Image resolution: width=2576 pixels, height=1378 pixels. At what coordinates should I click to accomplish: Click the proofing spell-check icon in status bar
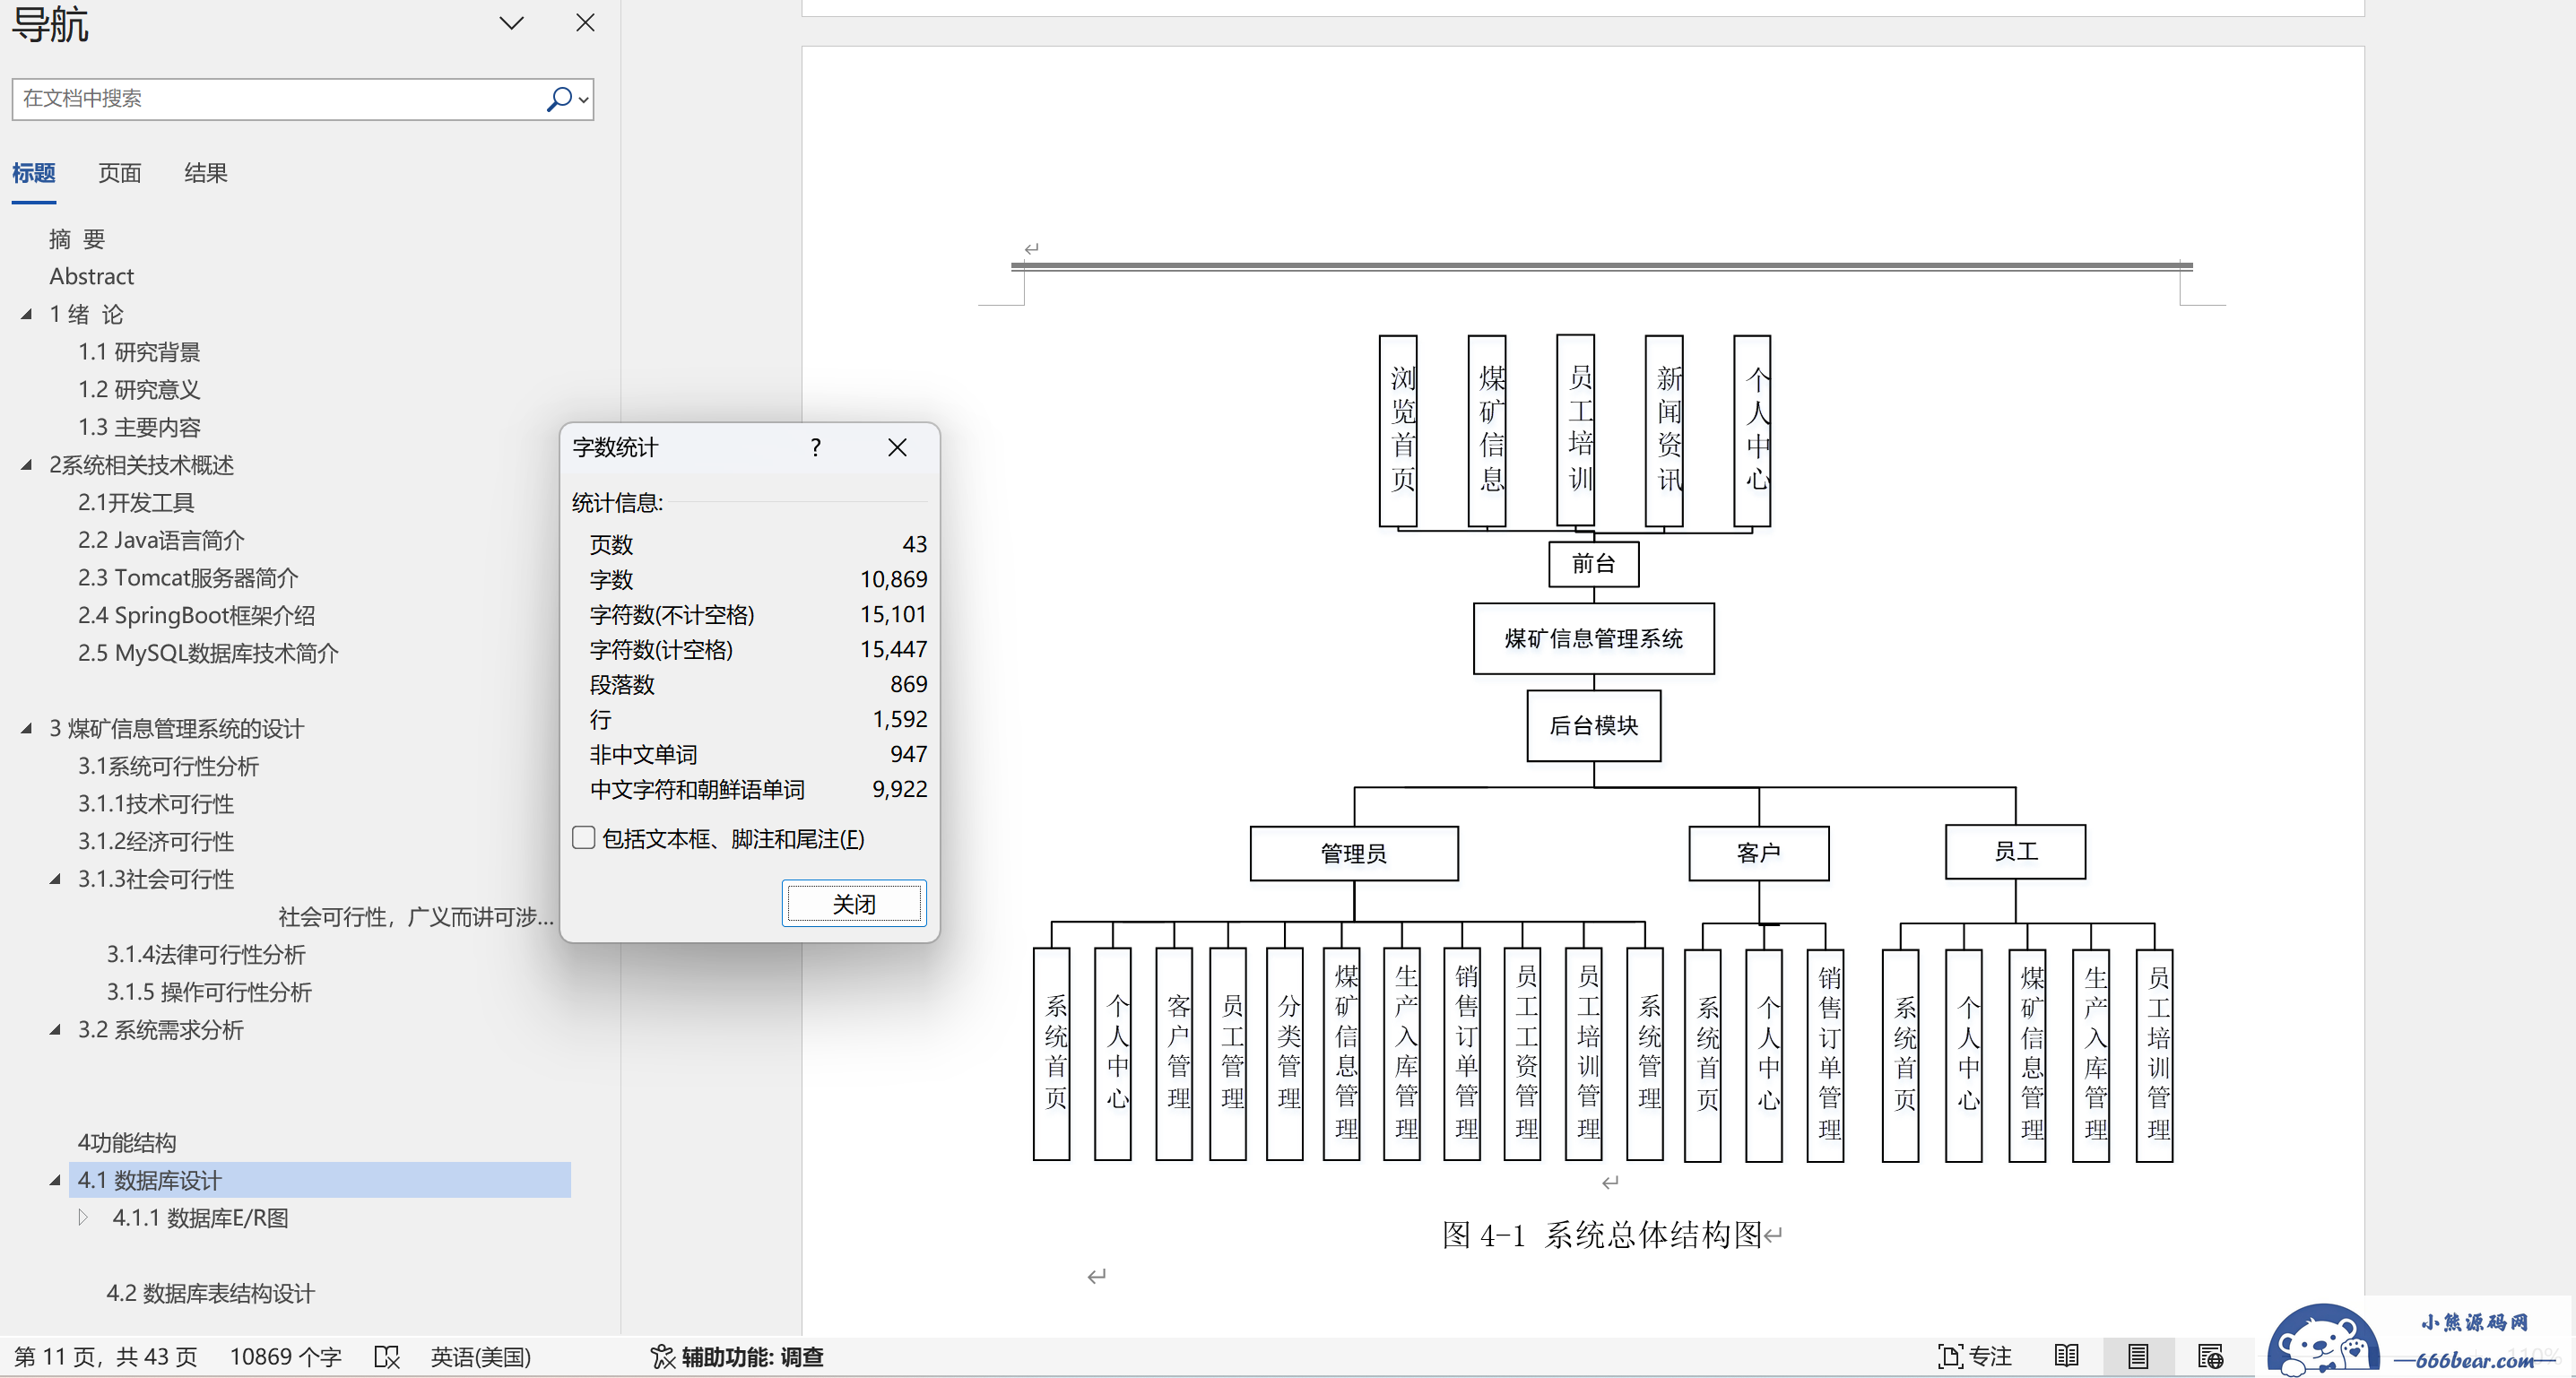pos(387,1357)
